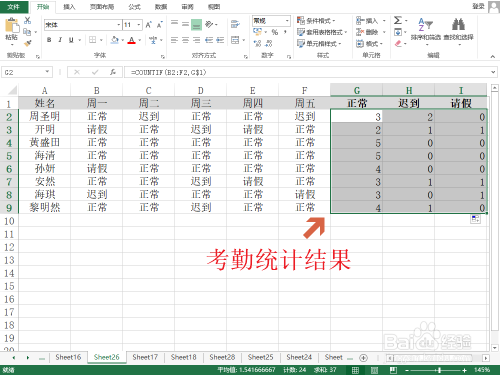Click the increase indent icon

(x=220, y=40)
